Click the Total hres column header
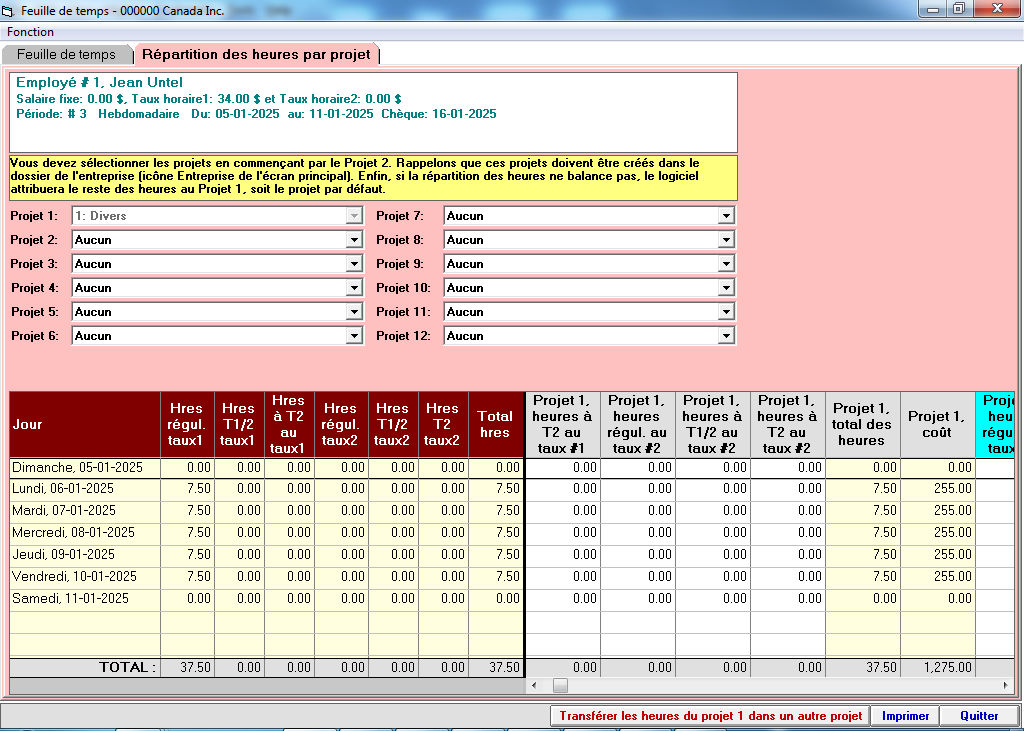This screenshot has height=731, width=1024. pos(494,424)
